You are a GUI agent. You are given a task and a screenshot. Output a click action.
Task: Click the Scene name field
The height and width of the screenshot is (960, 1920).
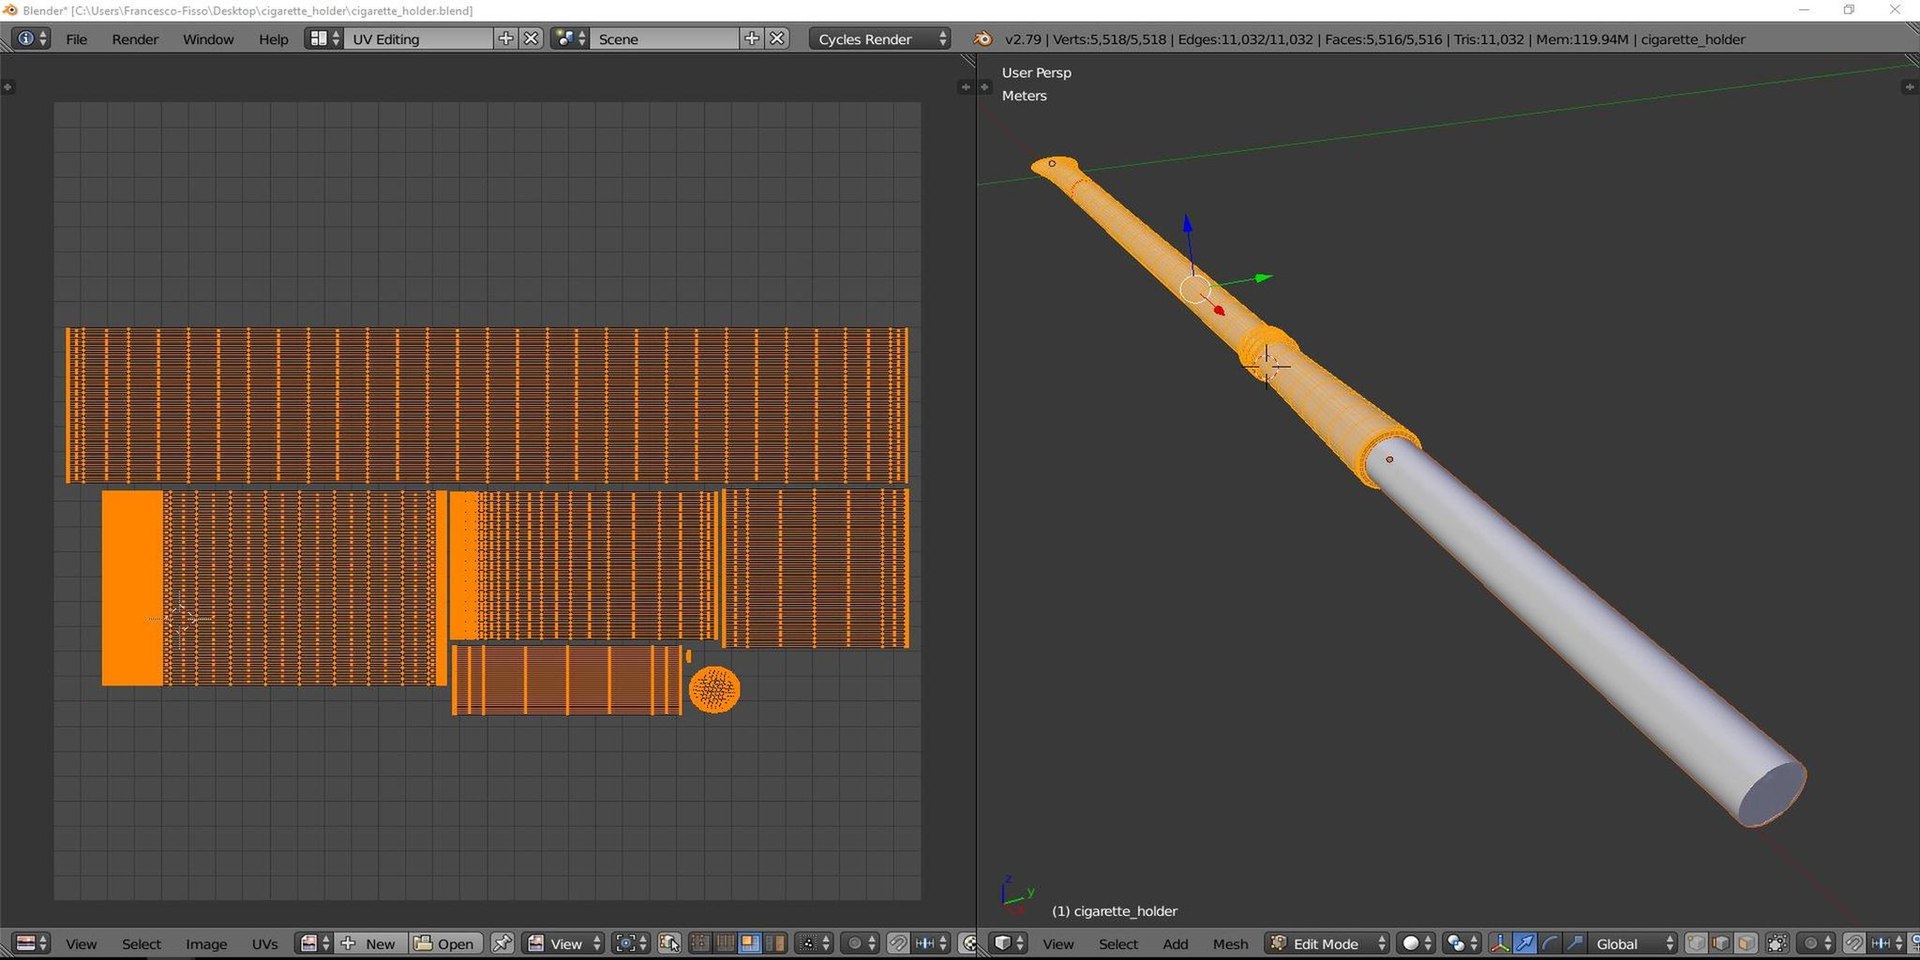point(666,39)
